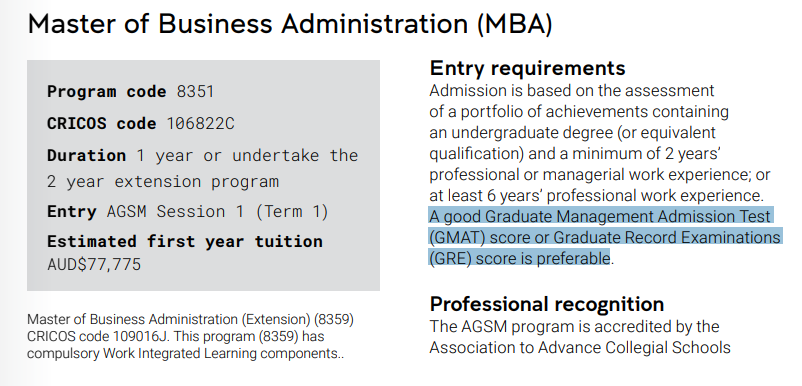Click the 'at least 6 years' professional' line

[x=596, y=195]
